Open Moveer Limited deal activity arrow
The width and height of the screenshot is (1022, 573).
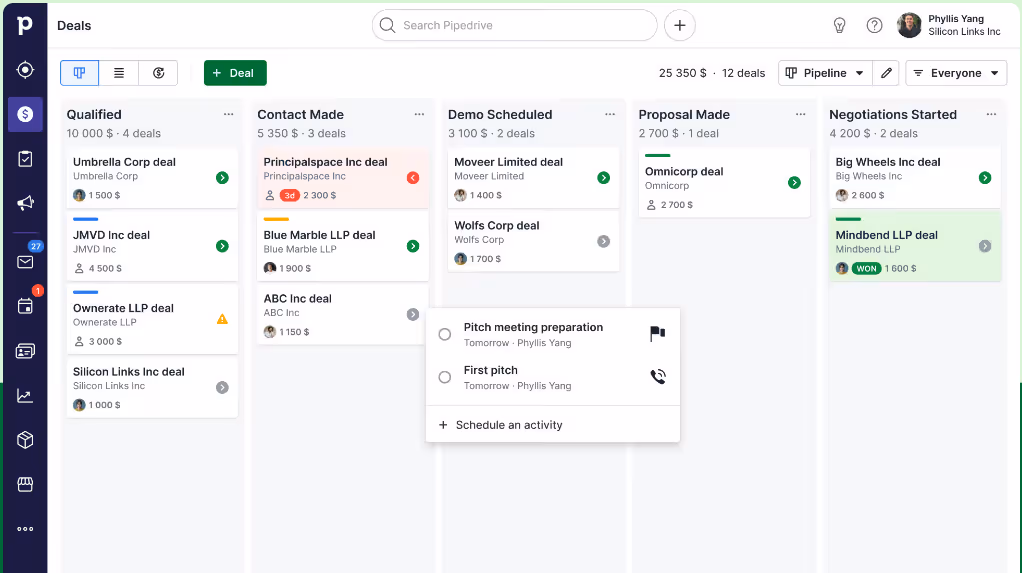pyautogui.click(x=604, y=178)
